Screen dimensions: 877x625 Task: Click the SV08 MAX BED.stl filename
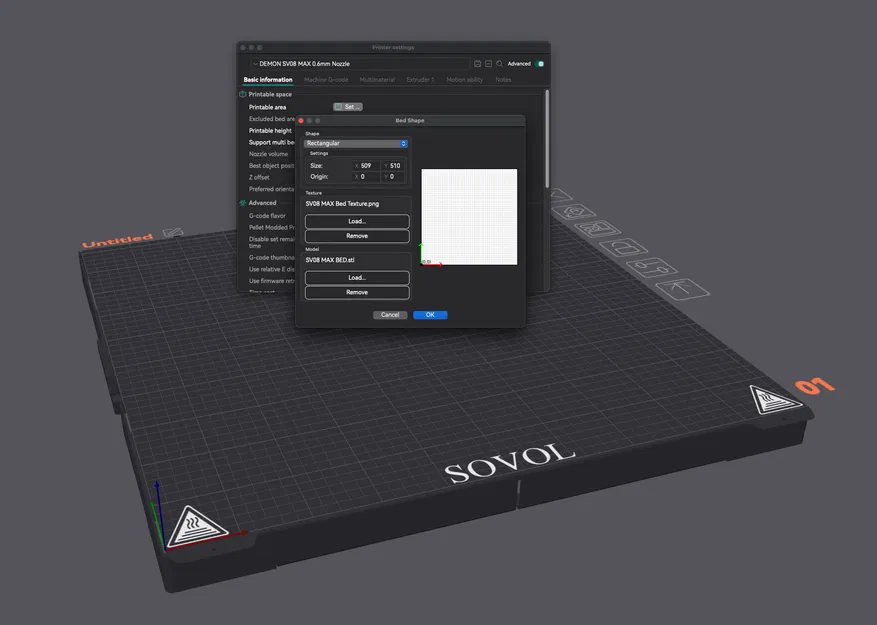(x=330, y=260)
